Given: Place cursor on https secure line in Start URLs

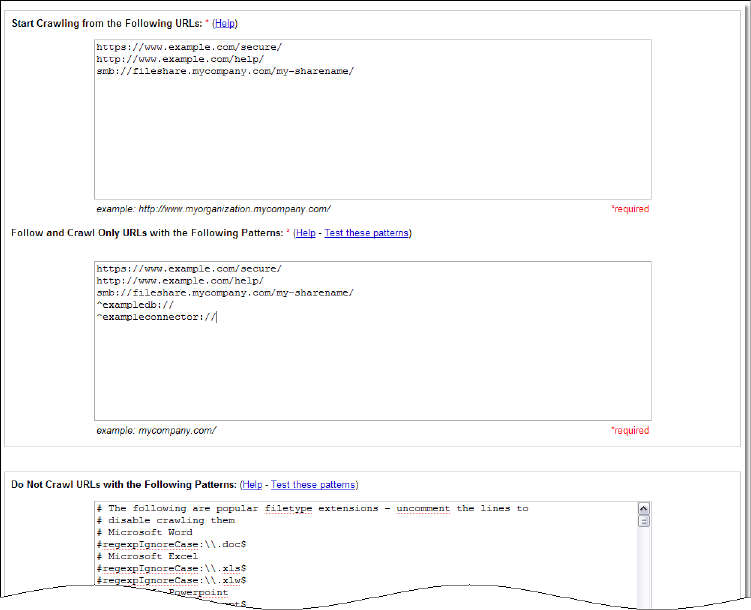Looking at the screenshot, I should (x=189, y=47).
